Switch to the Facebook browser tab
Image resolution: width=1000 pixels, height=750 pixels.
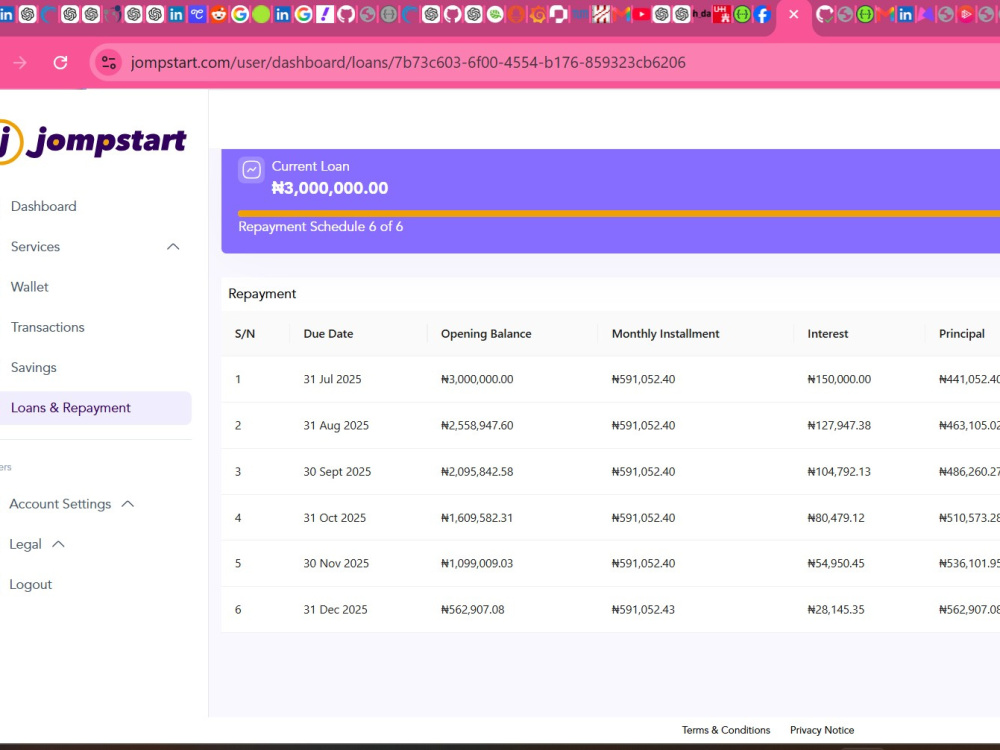(x=762, y=14)
